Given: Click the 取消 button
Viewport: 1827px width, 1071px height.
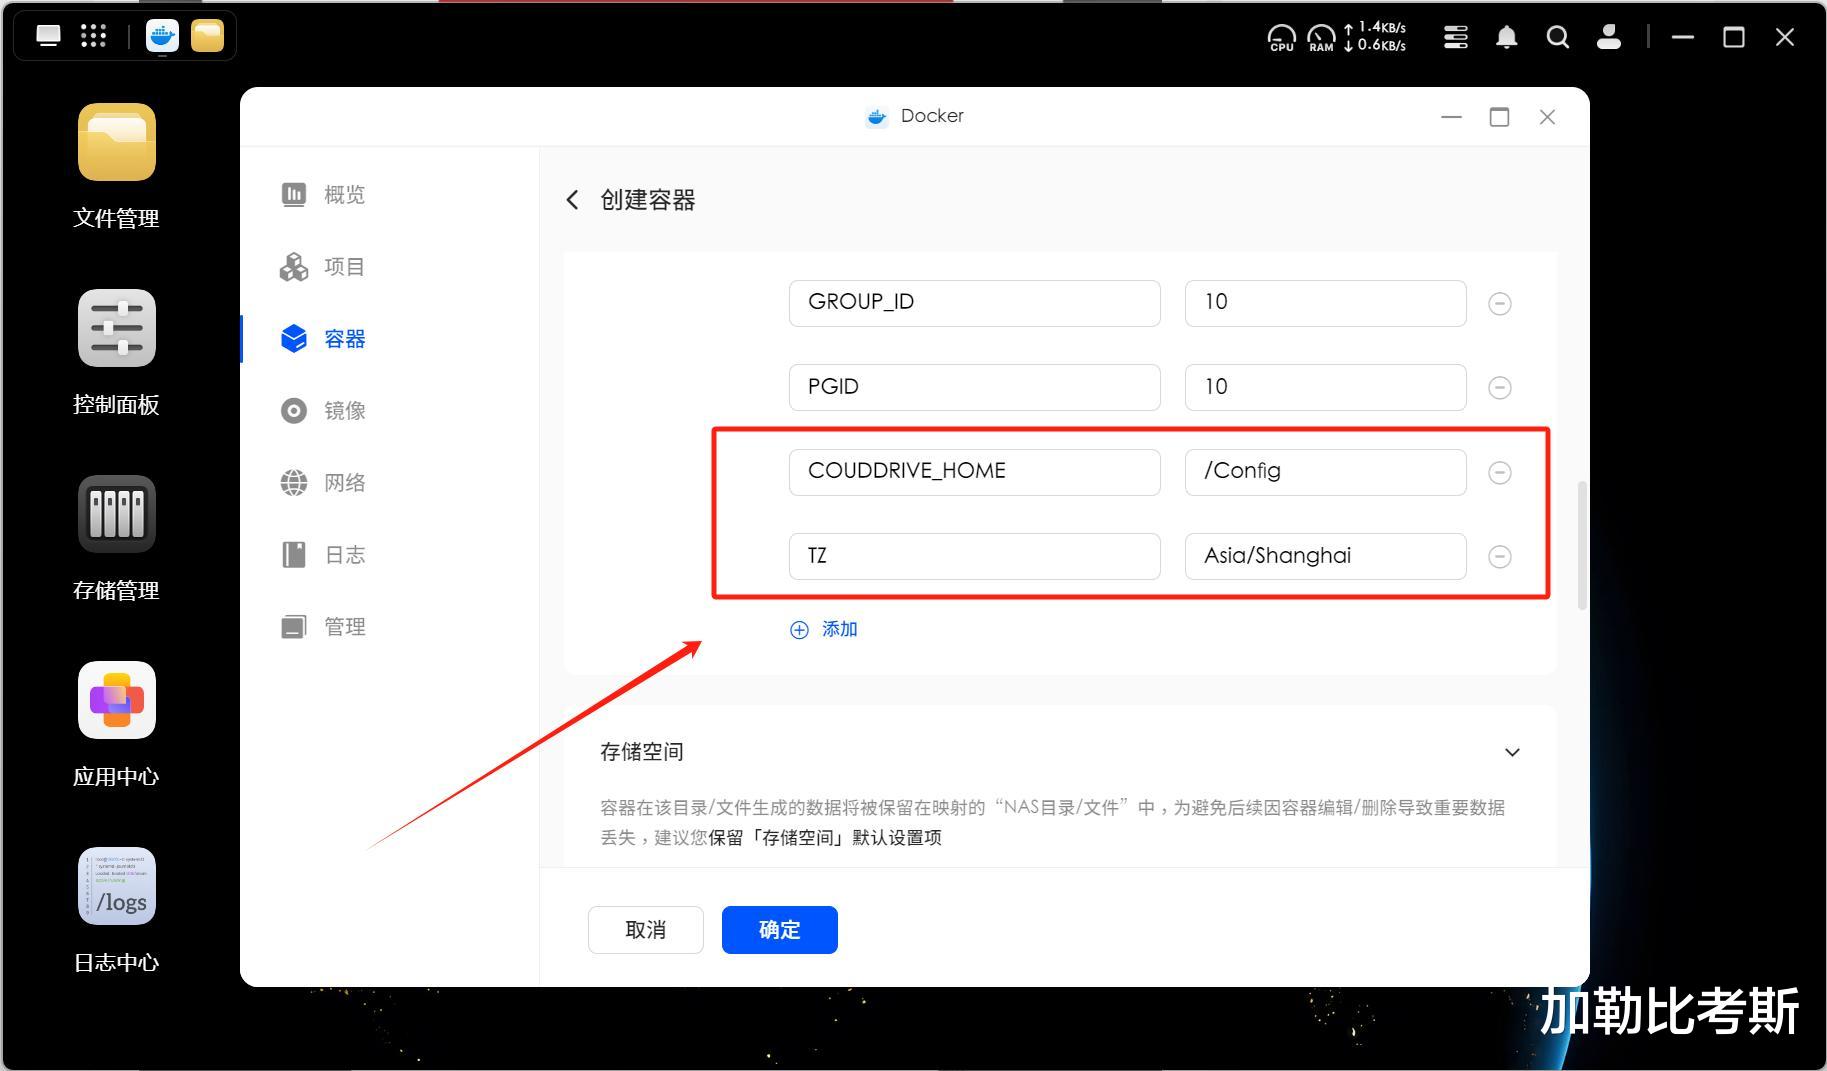Looking at the screenshot, I should 645,930.
